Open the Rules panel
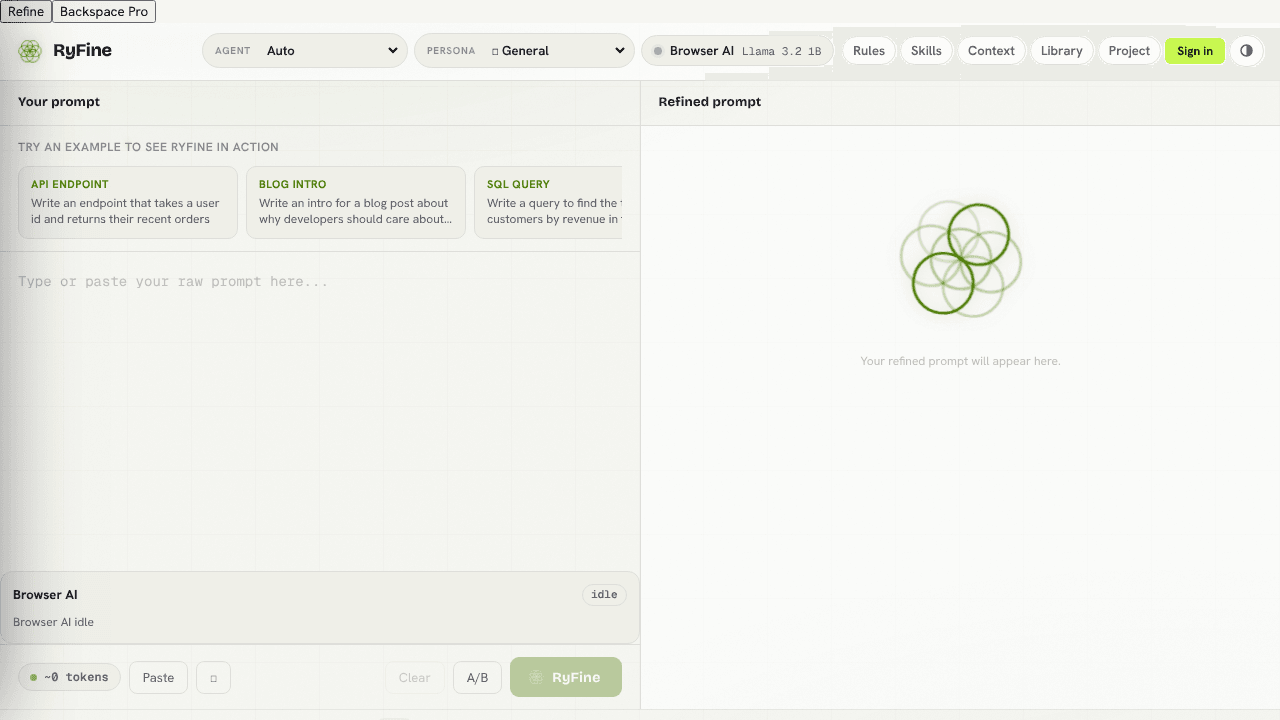The width and height of the screenshot is (1280, 720). point(869,51)
